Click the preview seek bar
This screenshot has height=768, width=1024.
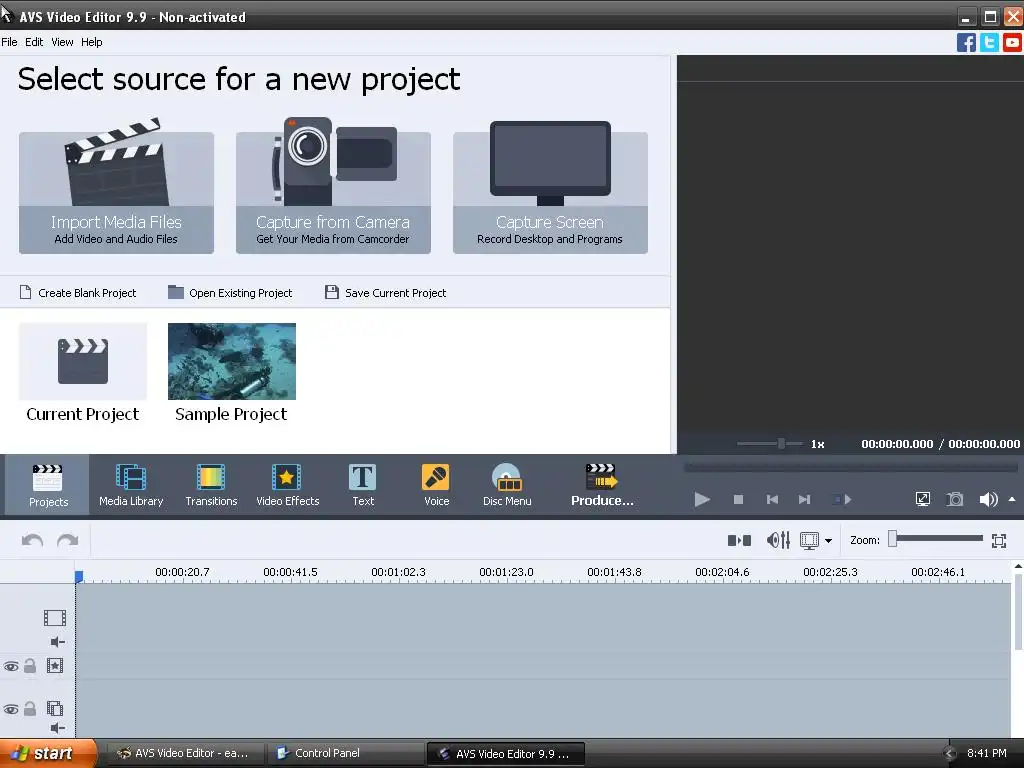850,467
